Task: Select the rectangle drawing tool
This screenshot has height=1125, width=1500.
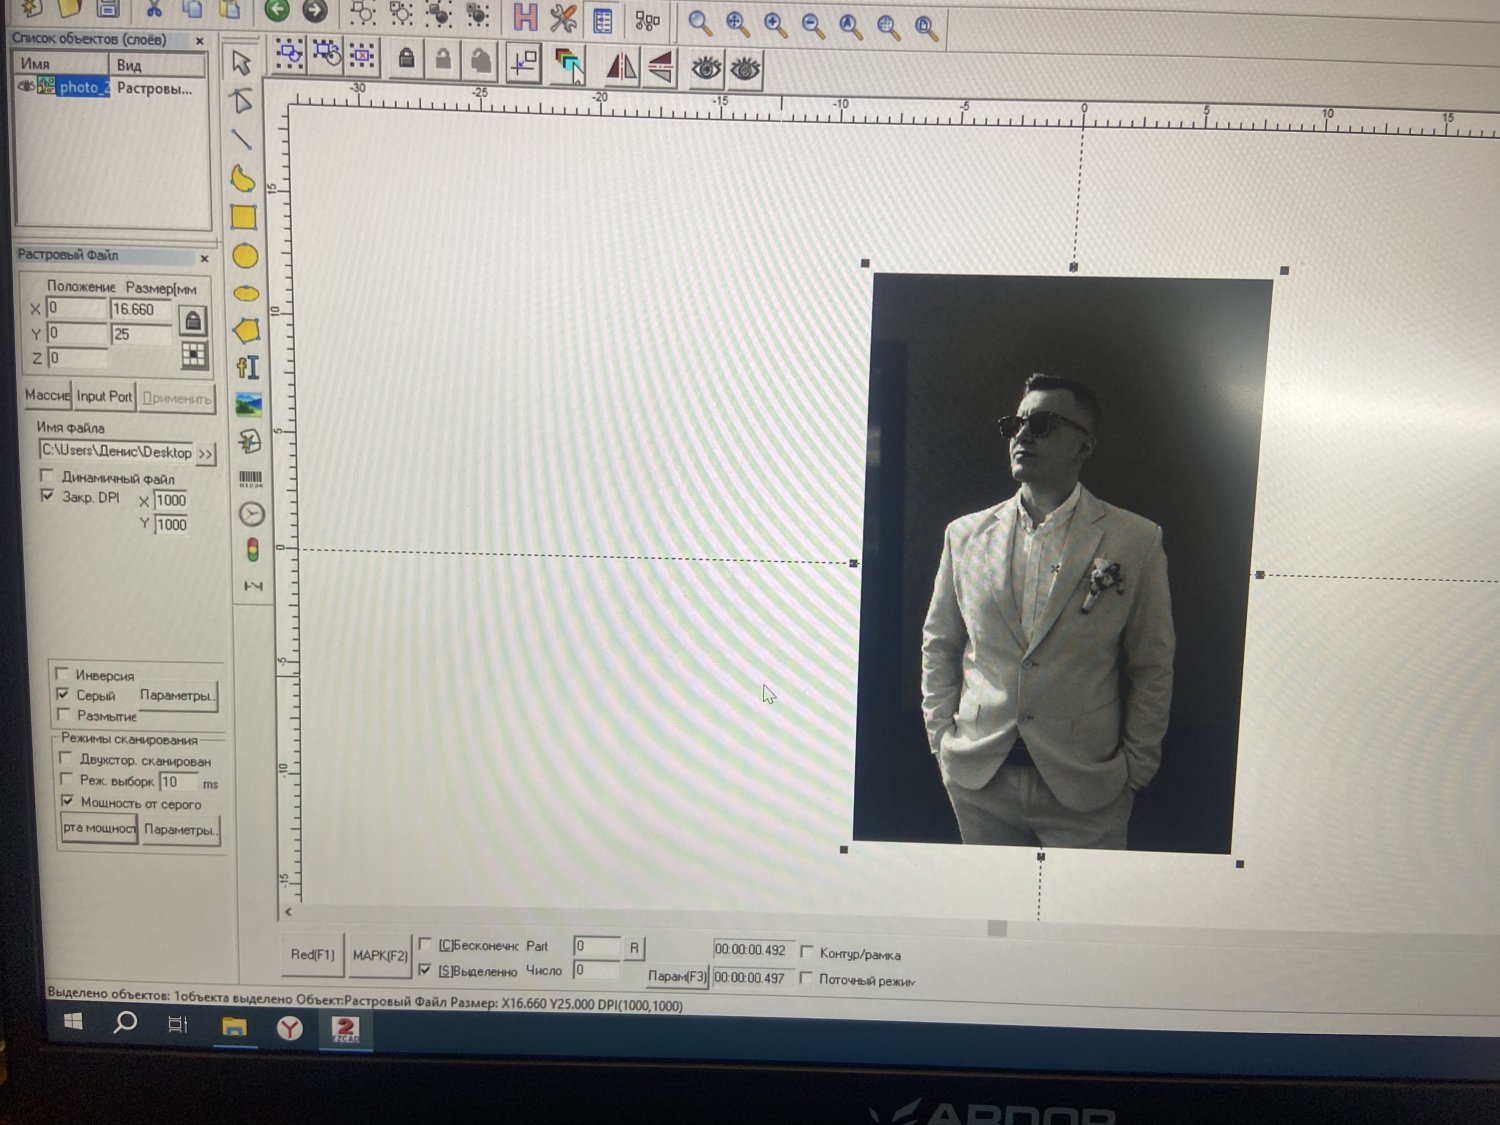Action: tap(244, 217)
